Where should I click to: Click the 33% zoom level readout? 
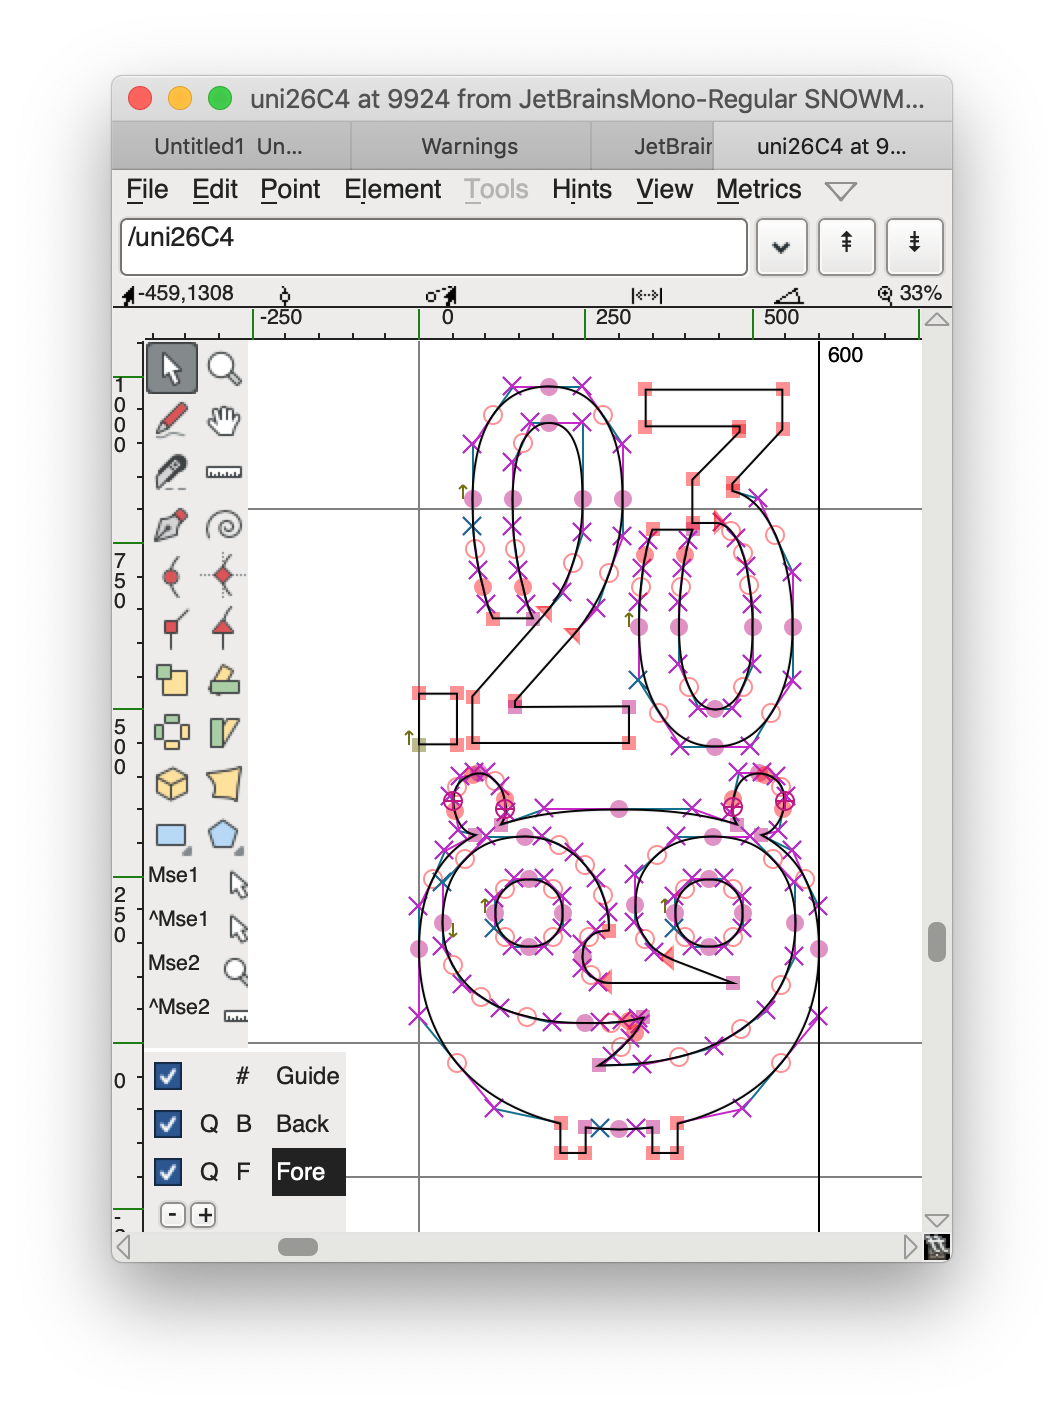point(921,293)
